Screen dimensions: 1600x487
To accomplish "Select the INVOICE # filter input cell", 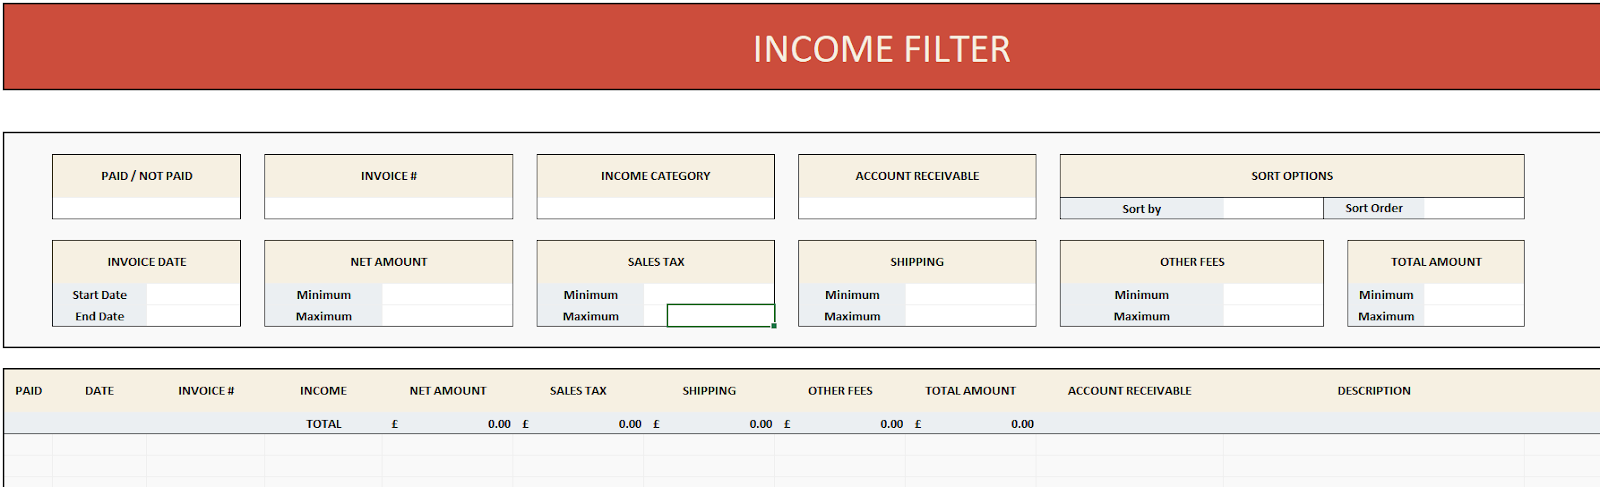I will 388,208.
